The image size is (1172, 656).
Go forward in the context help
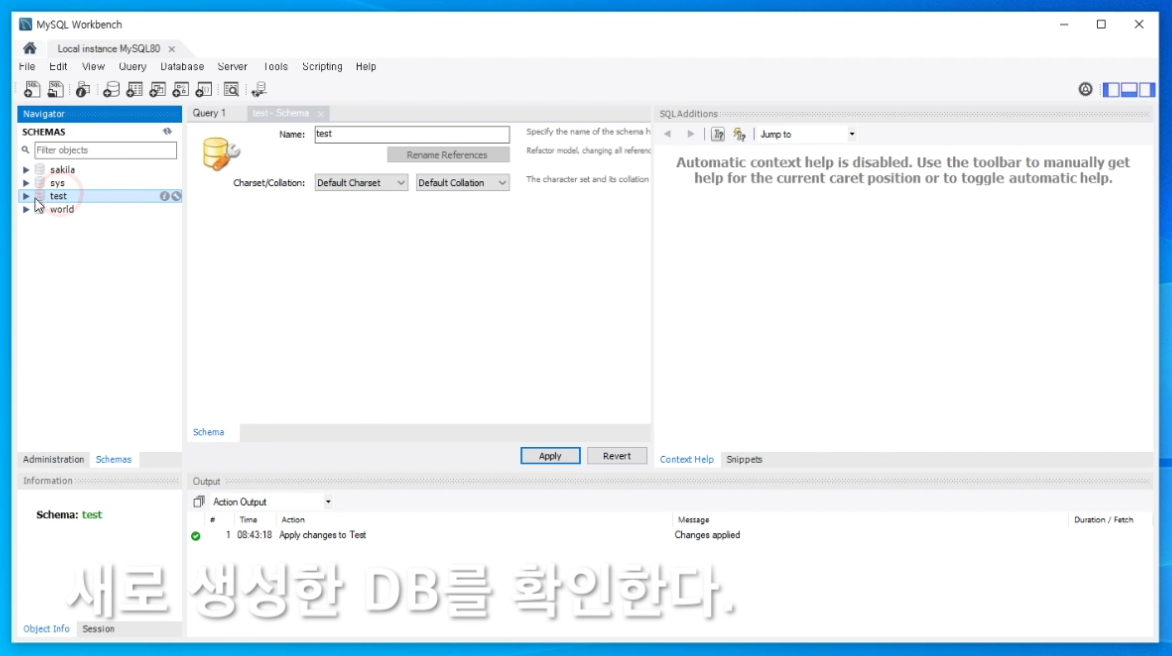pos(691,134)
